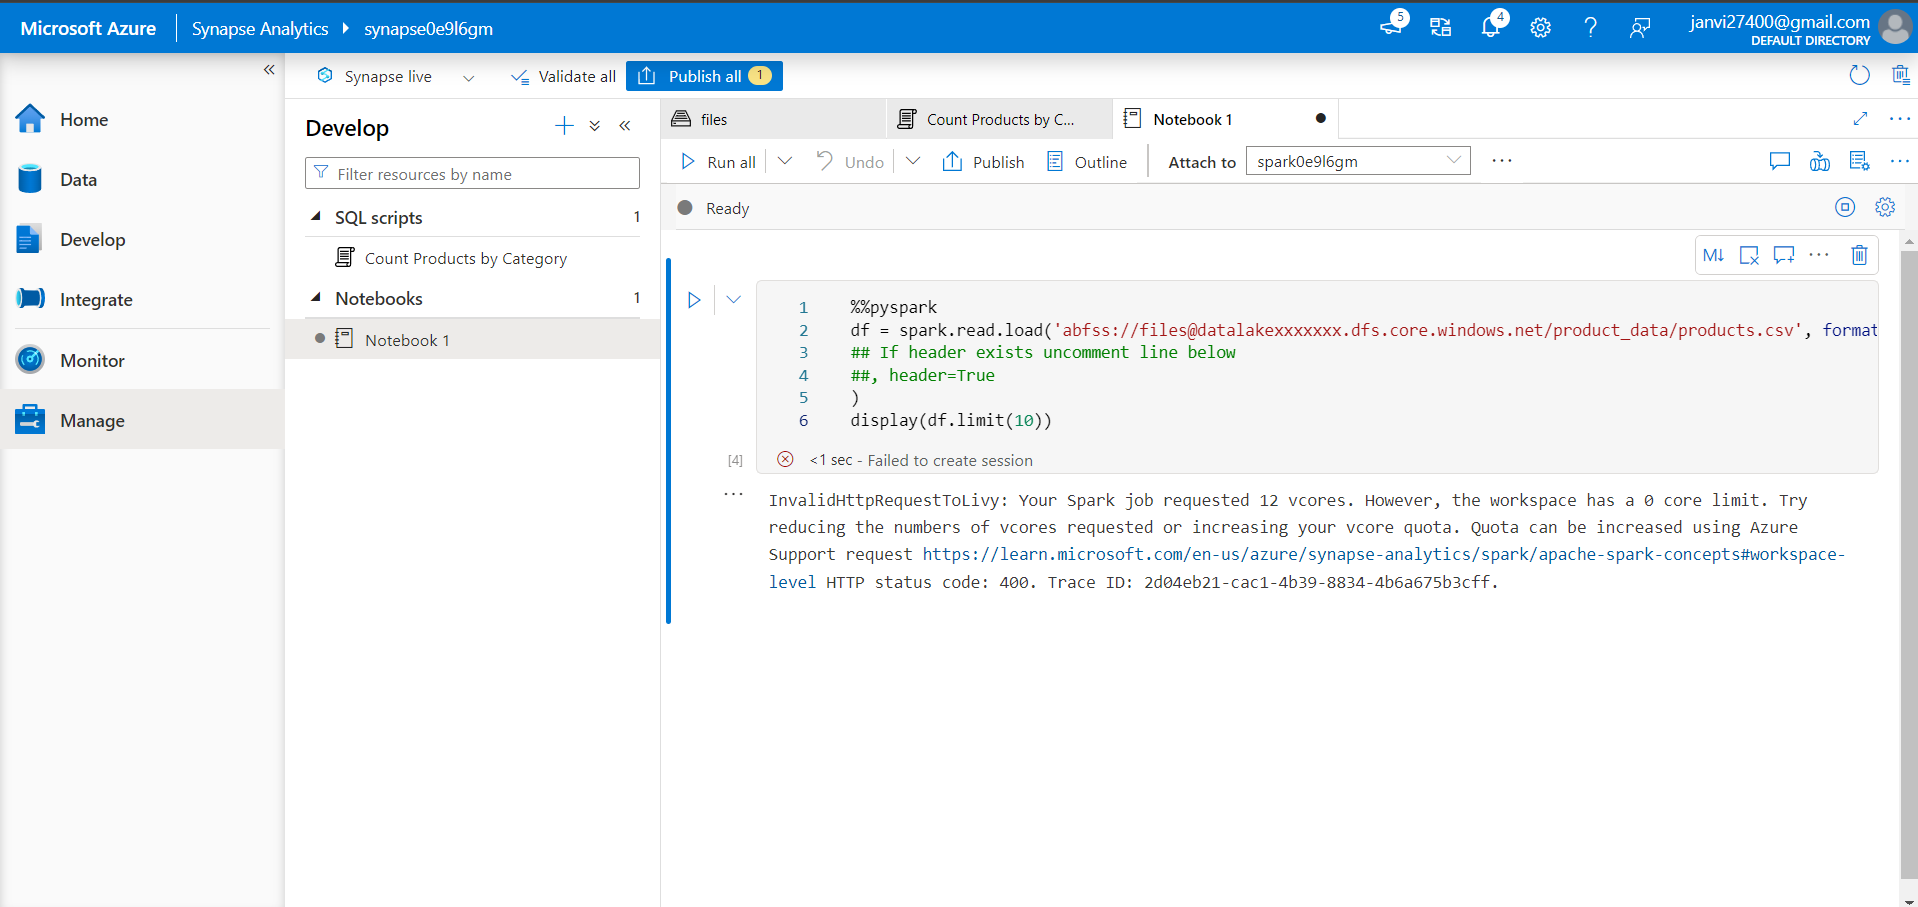The height and width of the screenshot is (907, 1918).
Task: Run the code cell with play icon
Action: pos(694,300)
